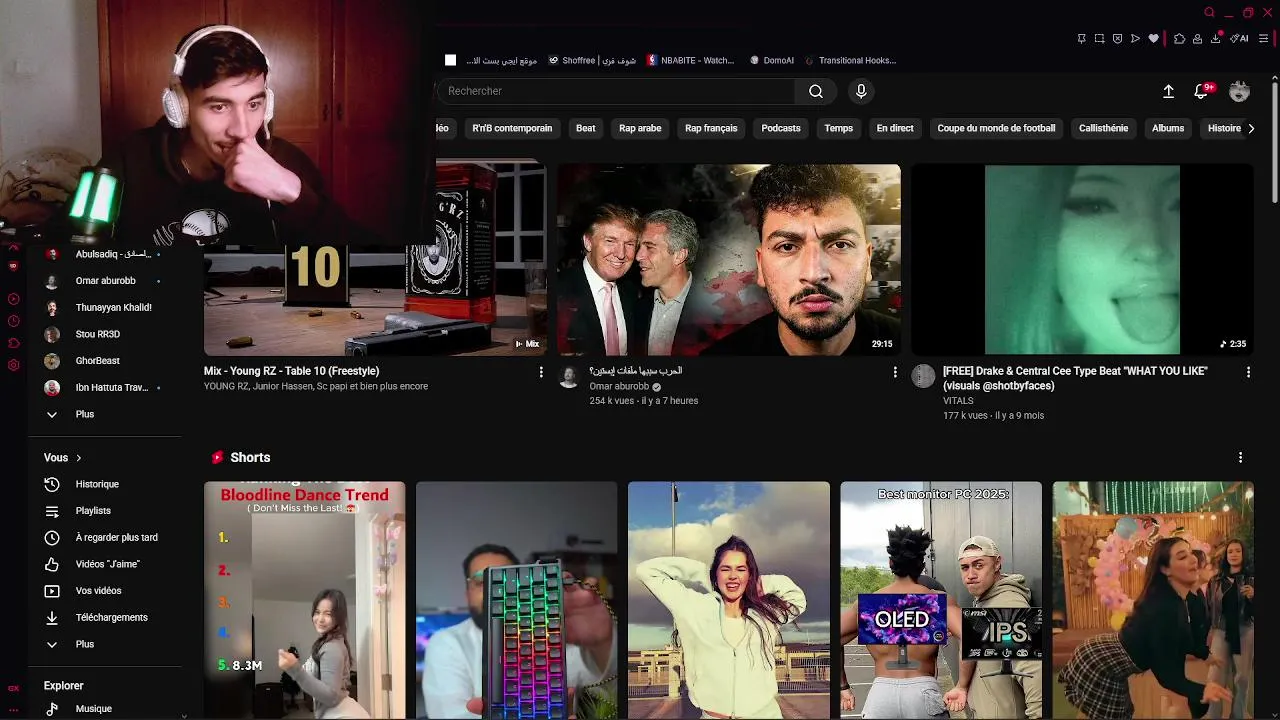The image size is (1280, 720).
Task: Select the Rap arabe chip
Action: [x=640, y=128]
